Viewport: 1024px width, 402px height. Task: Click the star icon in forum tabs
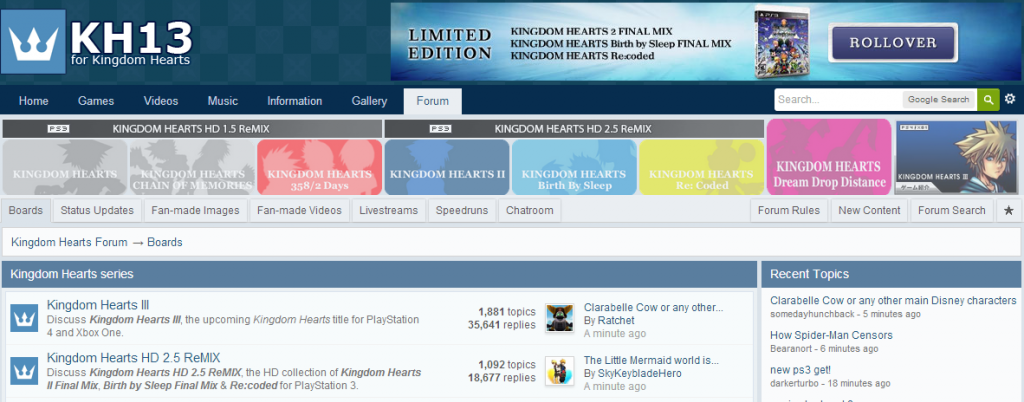tap(1008, 210)
